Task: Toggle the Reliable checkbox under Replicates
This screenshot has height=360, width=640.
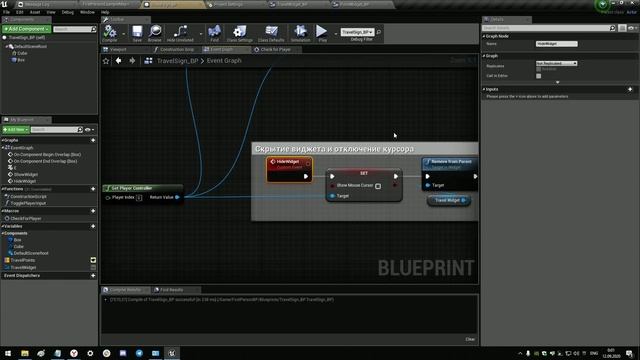Action: pyautogui.click(x=539, y=69)
